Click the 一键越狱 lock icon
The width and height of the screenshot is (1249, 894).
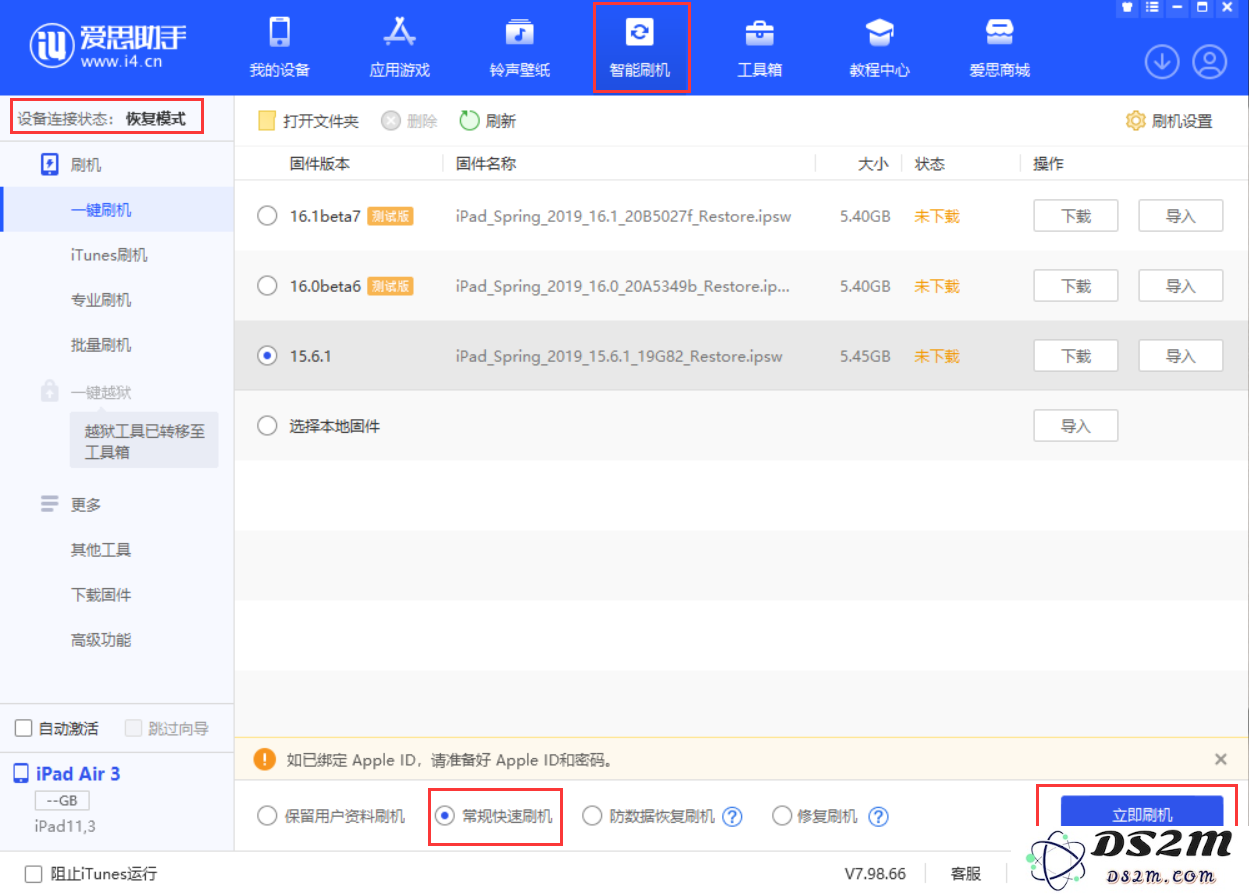pos(50,392)
